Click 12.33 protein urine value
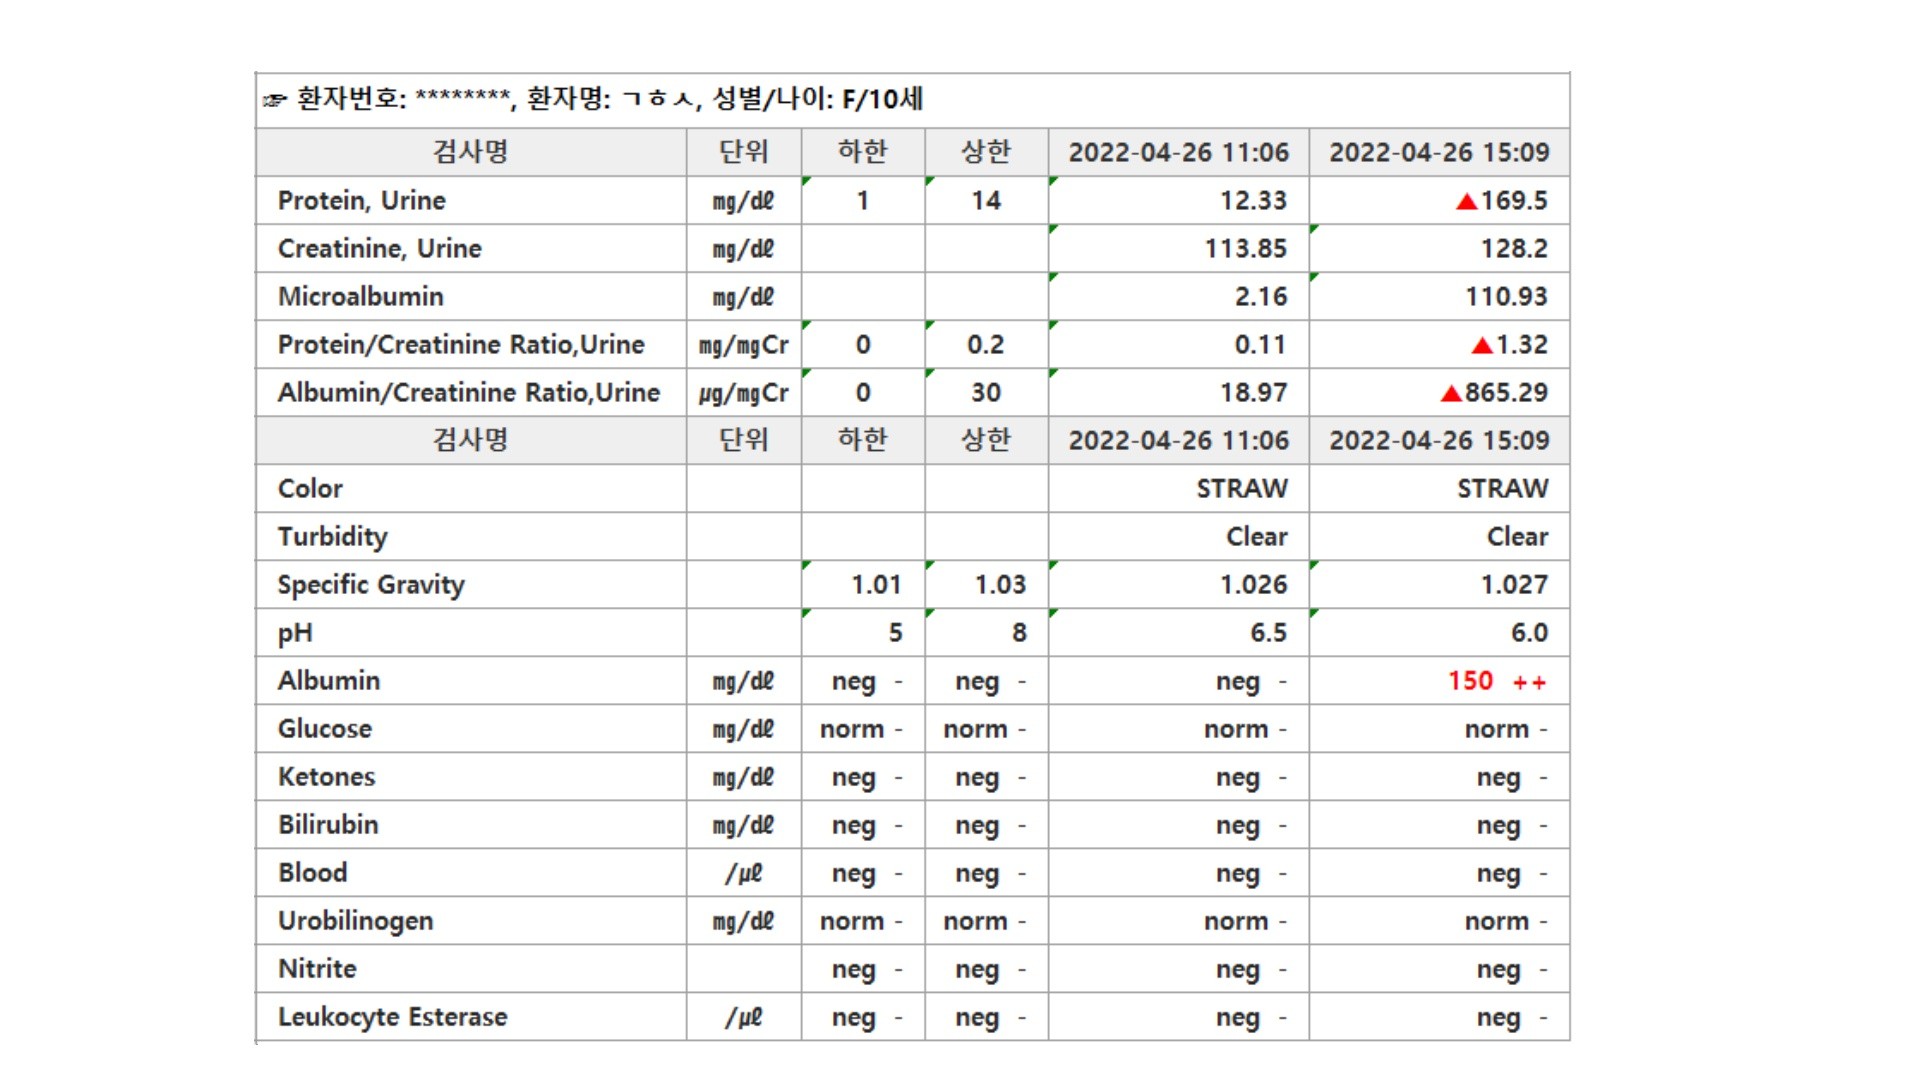The height and width of the screenshot is (1080, 1920). [x=1252, y=200]
